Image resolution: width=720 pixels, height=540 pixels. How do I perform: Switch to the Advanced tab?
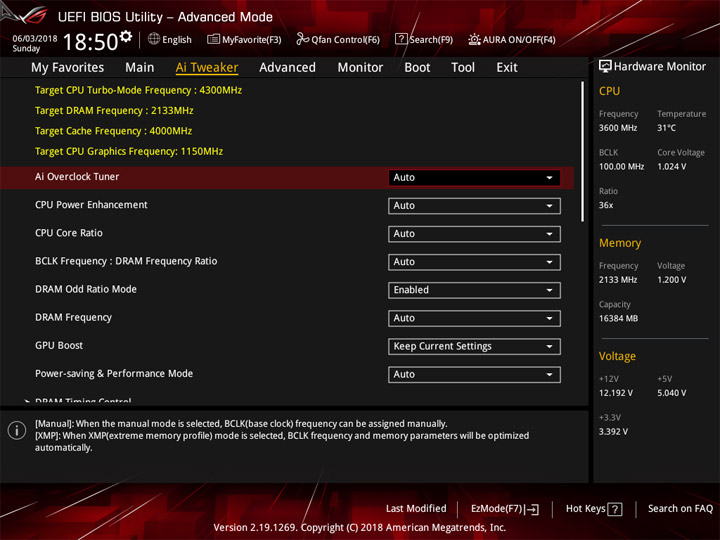pyautogui.click(x=287, y=68)
